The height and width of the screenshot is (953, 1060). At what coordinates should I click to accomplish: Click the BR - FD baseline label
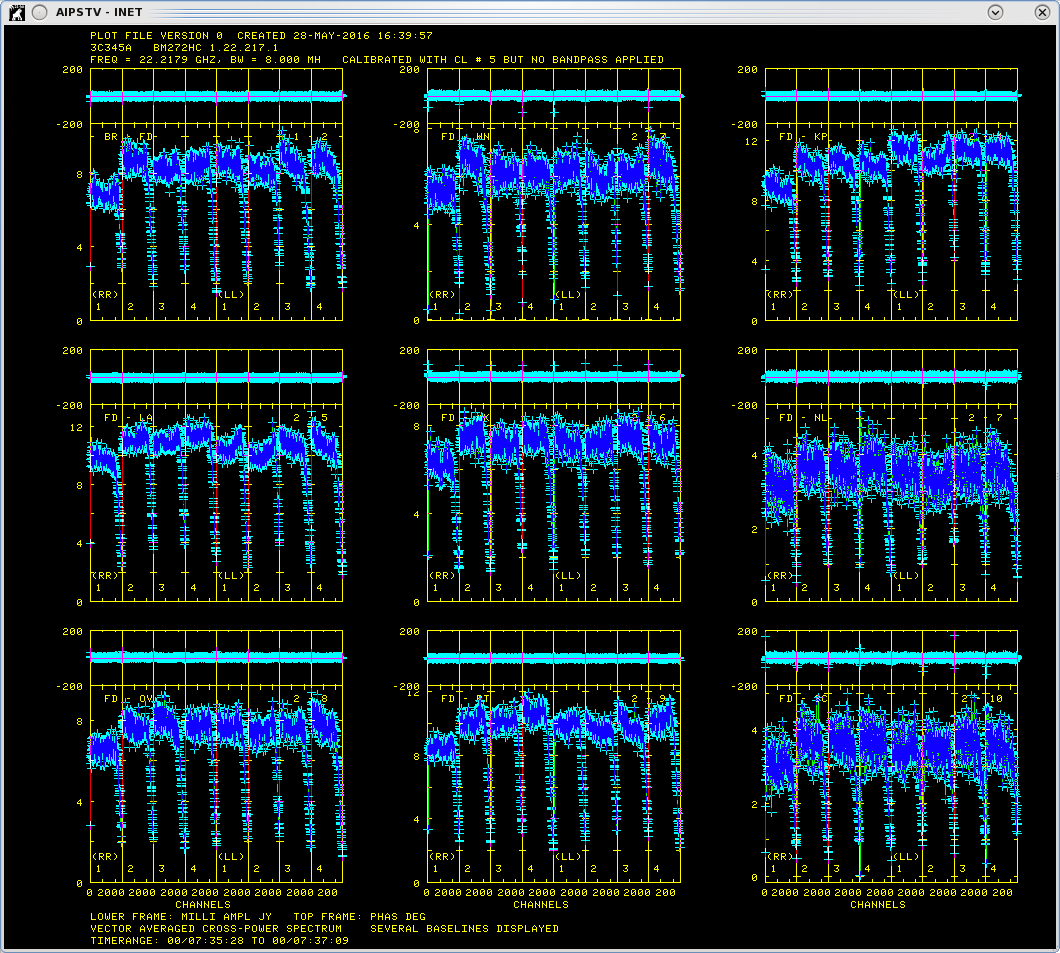tap(128, 137)
